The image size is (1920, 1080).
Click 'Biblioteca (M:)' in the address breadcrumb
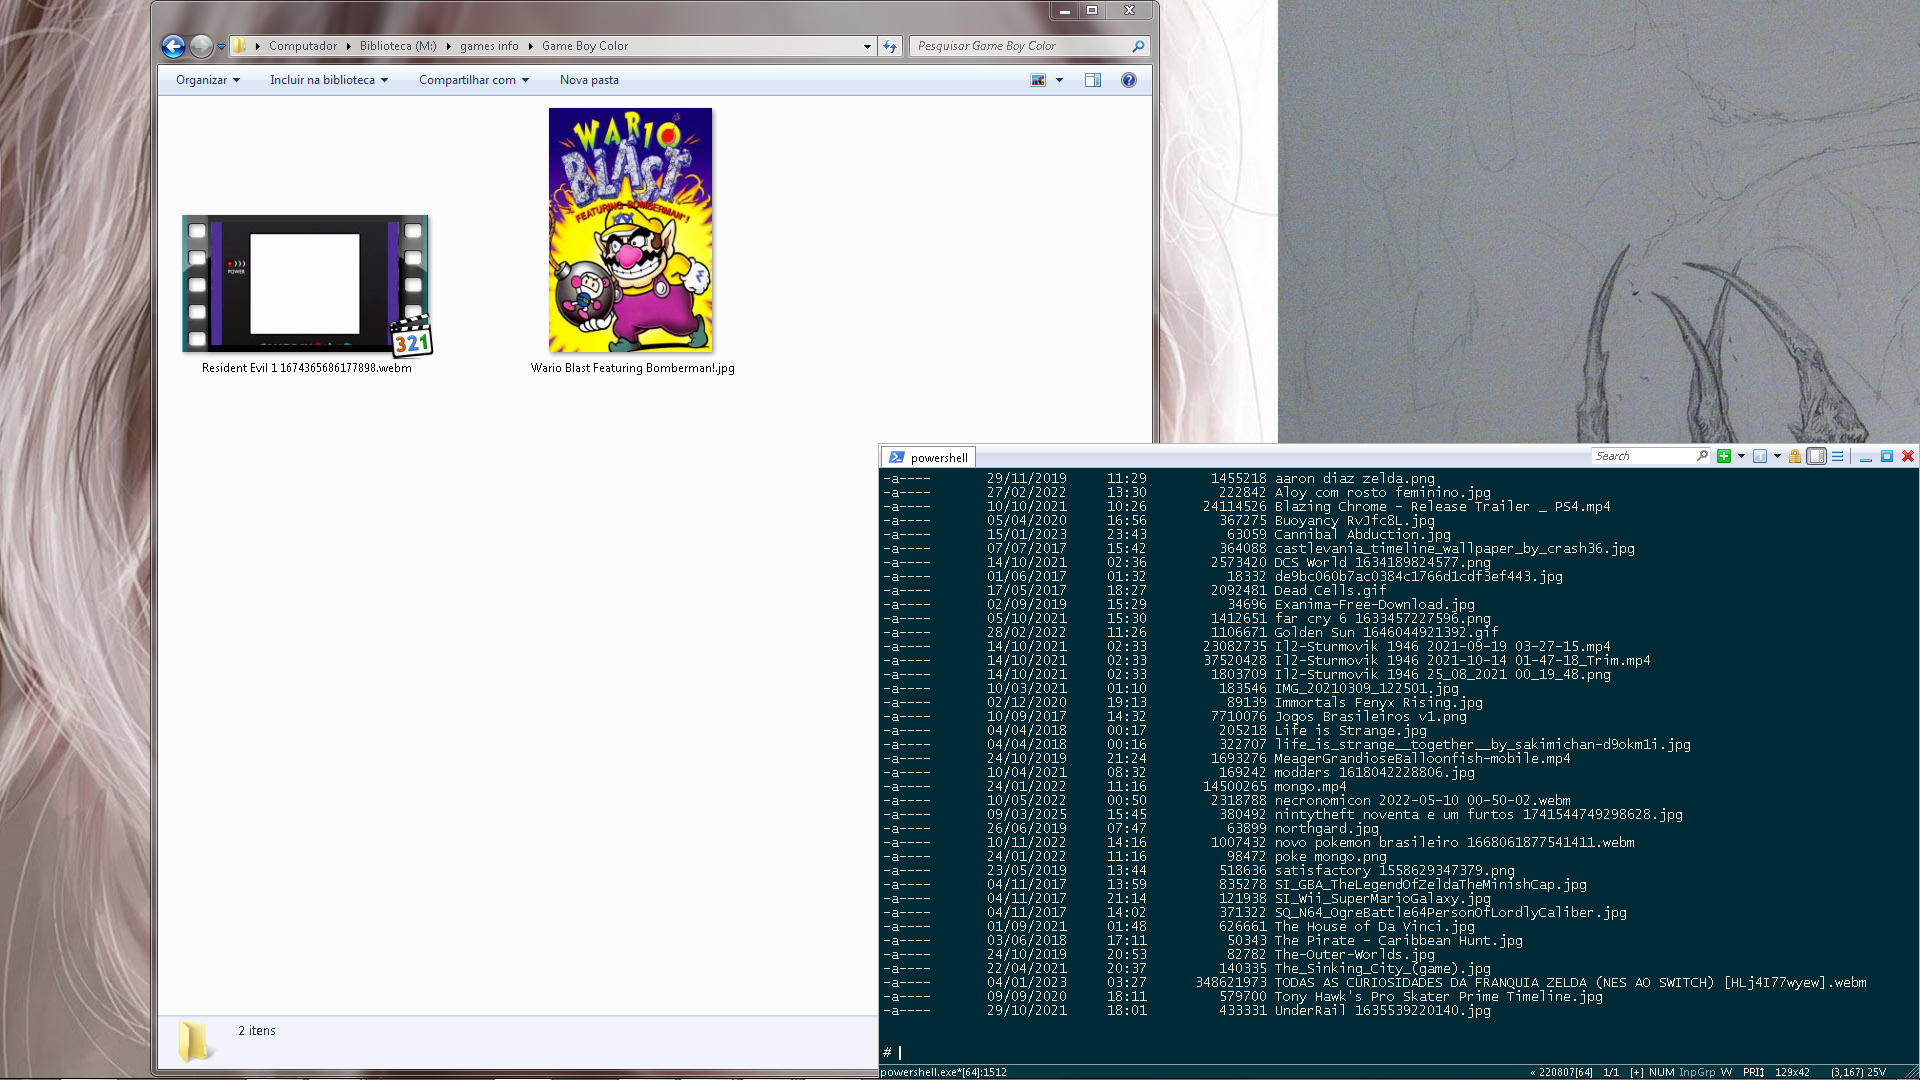coord(398,46)
